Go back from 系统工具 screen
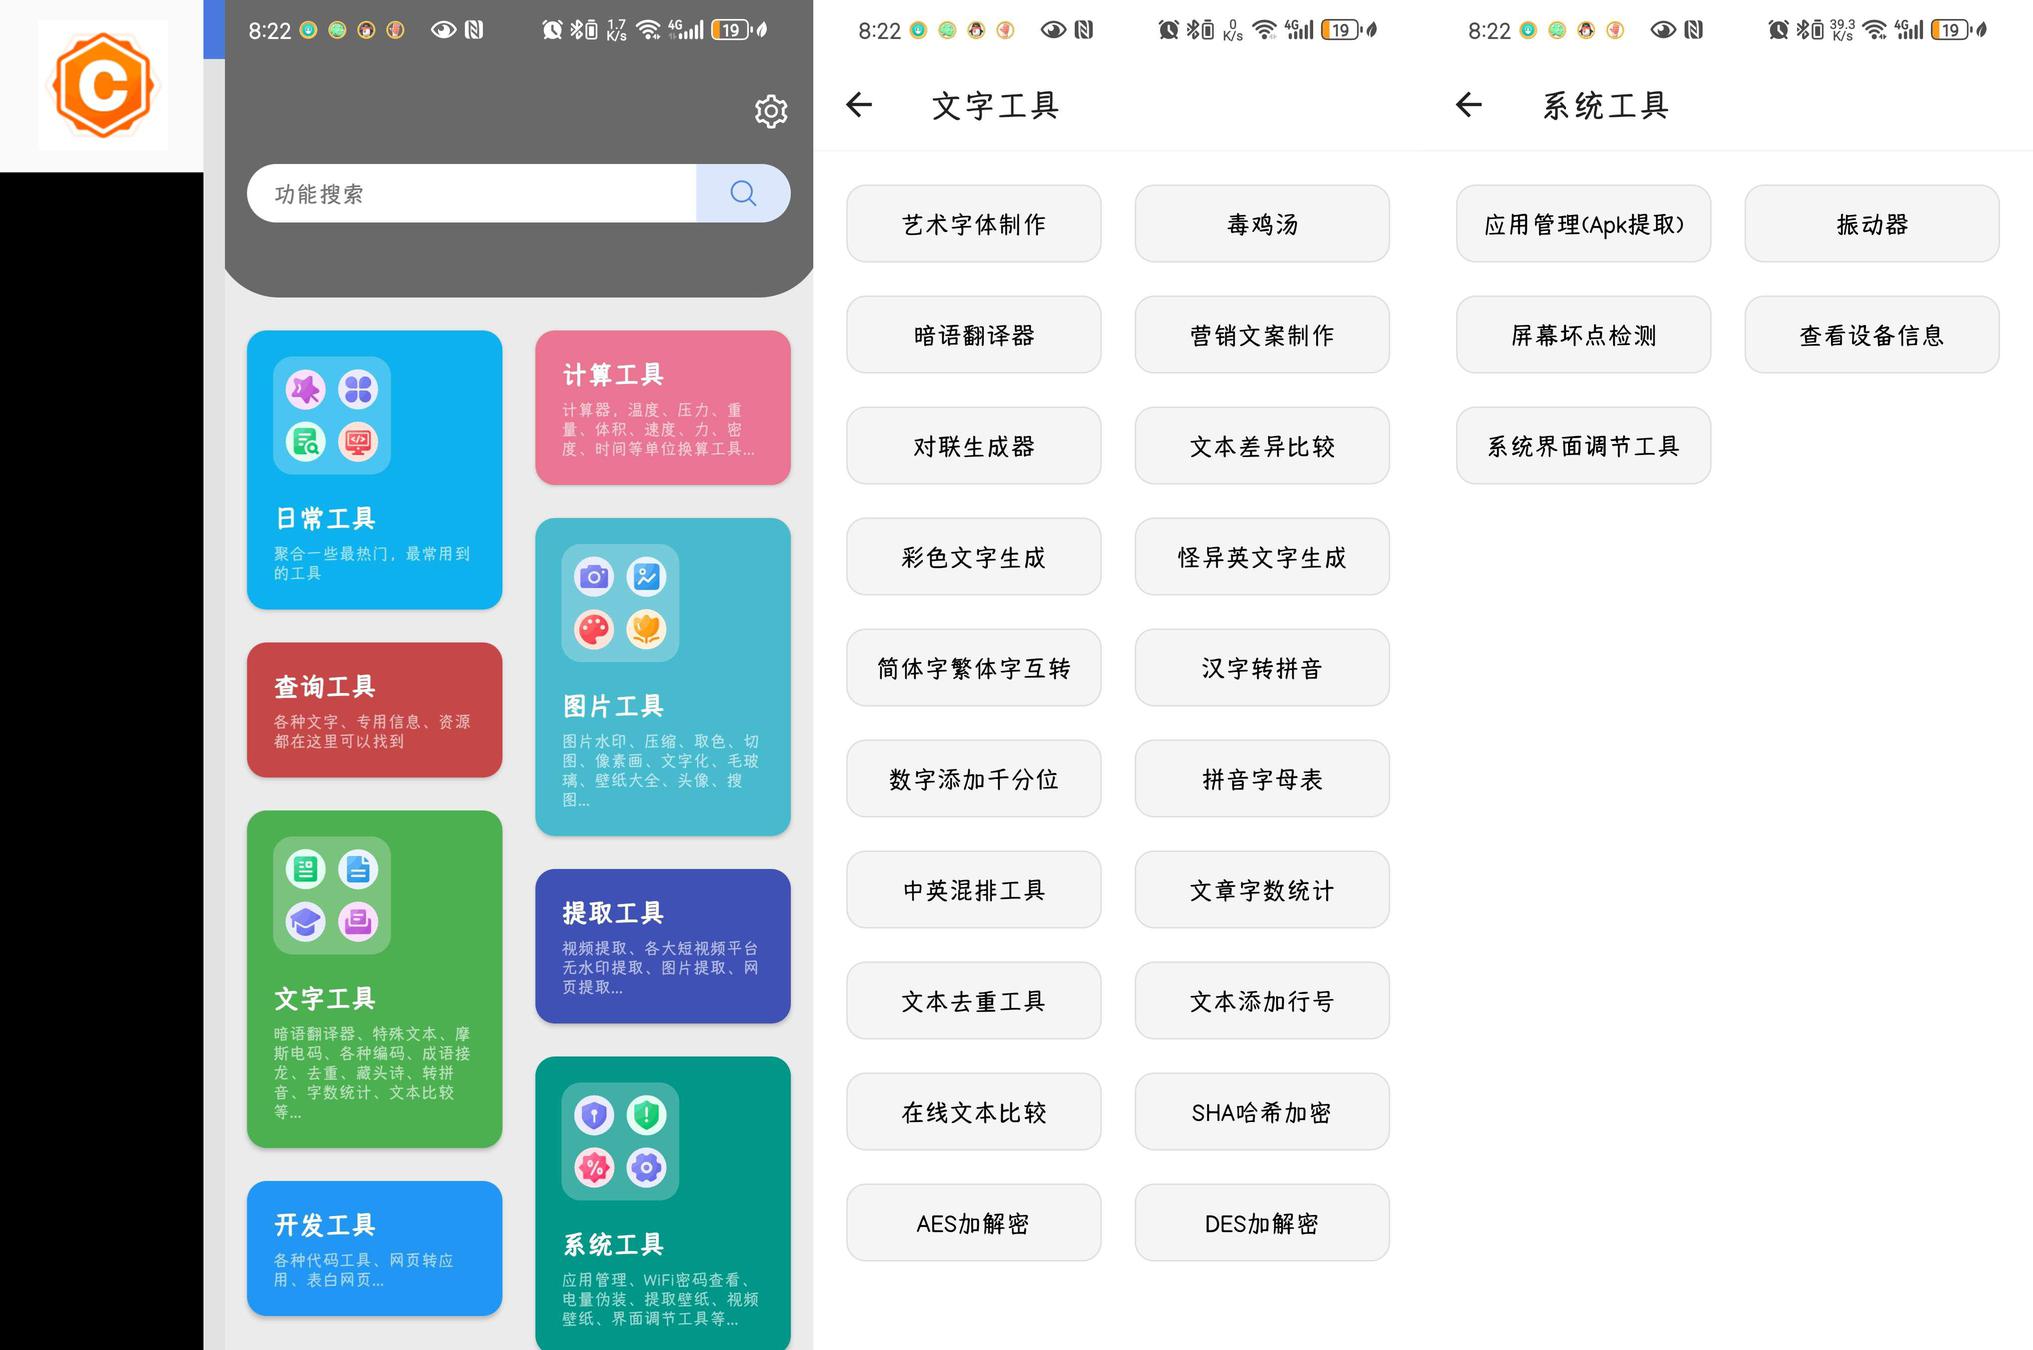Screen dimensions: 2033x1350 tap(1468, 105)
